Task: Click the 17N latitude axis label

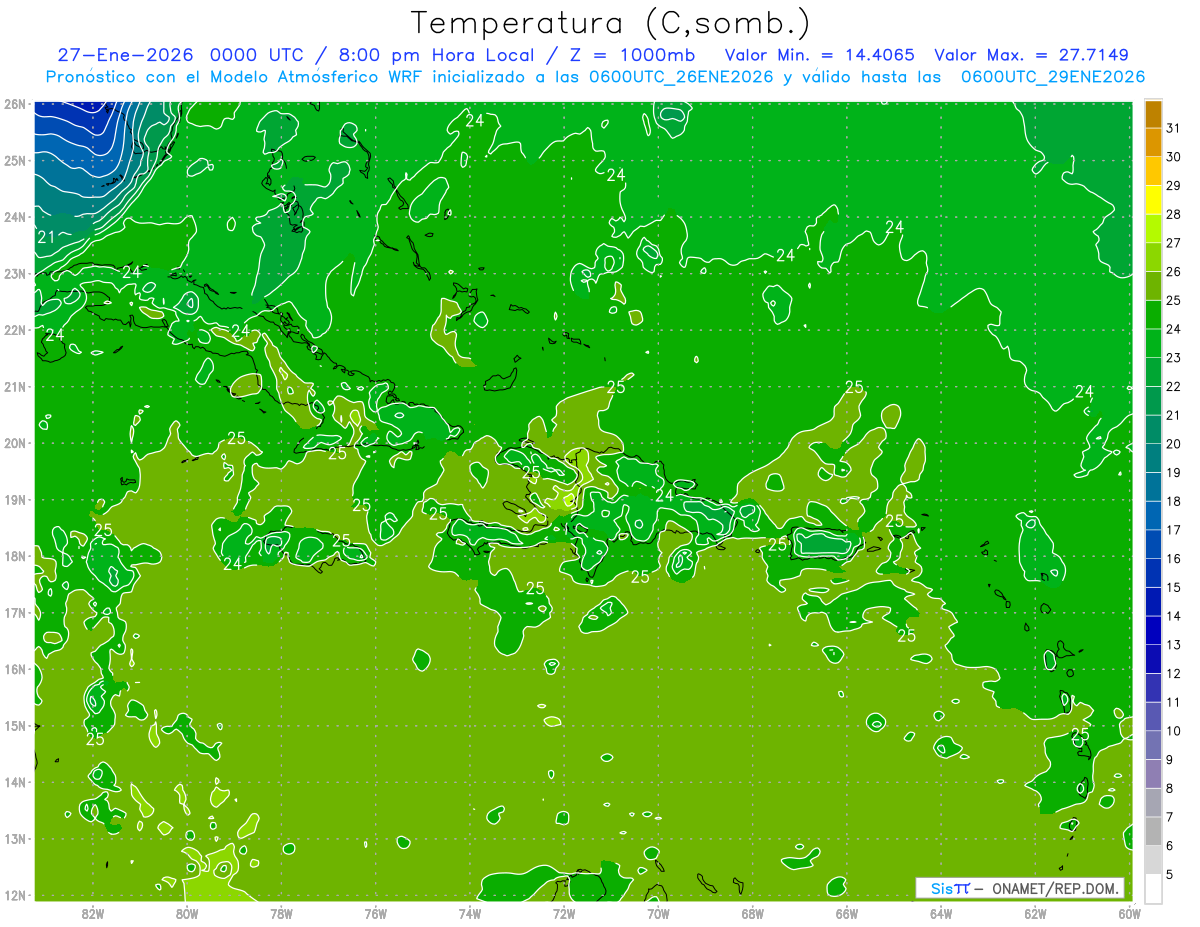Action: [x=14, y=612]
